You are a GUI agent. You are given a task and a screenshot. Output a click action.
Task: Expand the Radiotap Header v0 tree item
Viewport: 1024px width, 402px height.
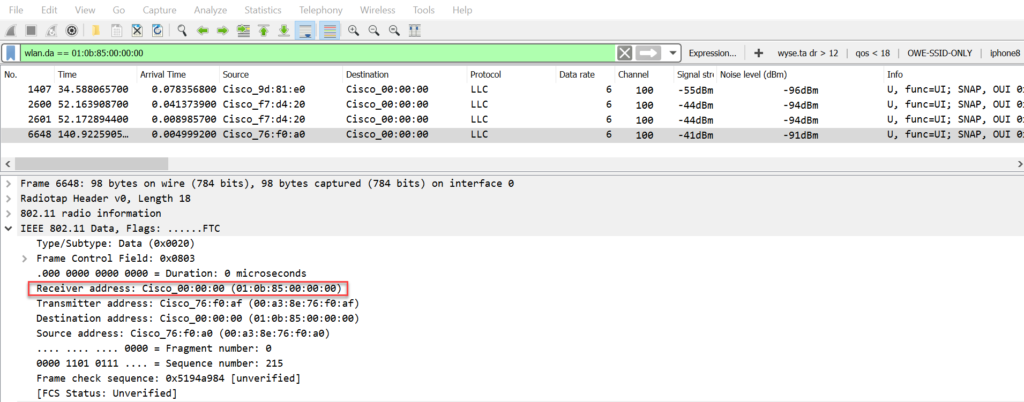(x=9, y=198)
